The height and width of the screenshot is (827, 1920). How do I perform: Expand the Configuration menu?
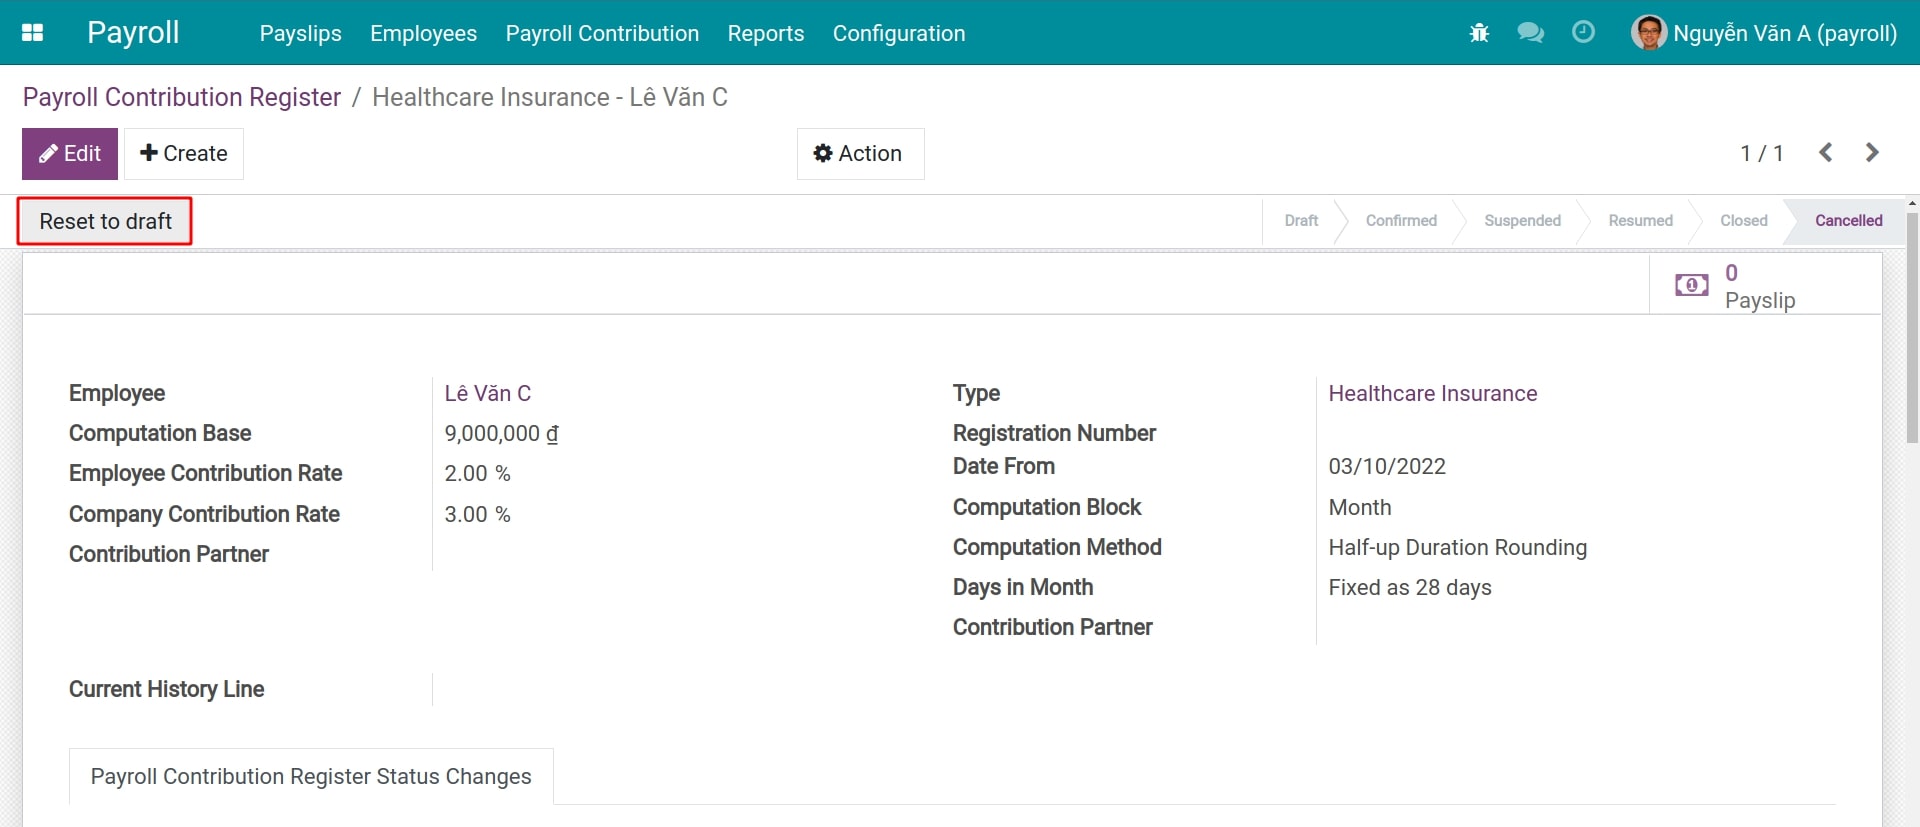coord(898,33)
